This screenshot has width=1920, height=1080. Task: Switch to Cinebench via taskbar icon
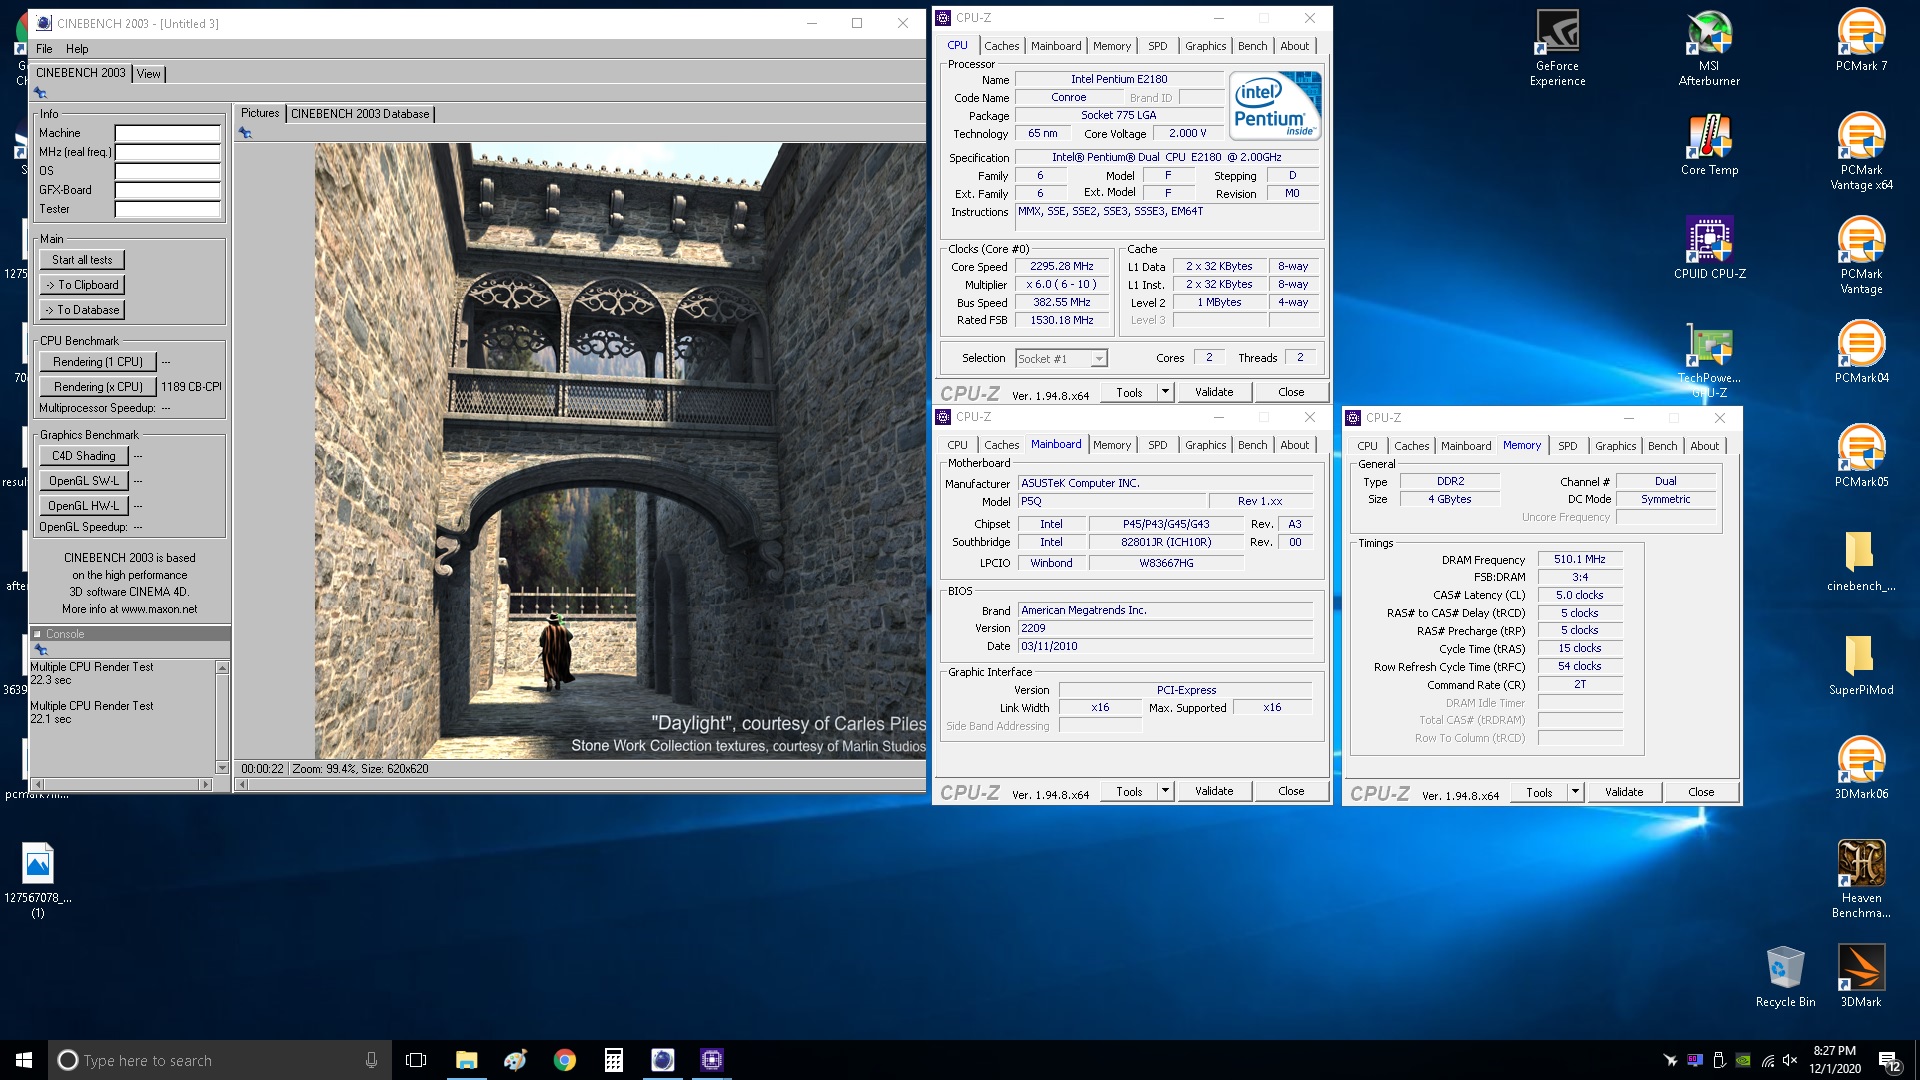point(663,1060)
